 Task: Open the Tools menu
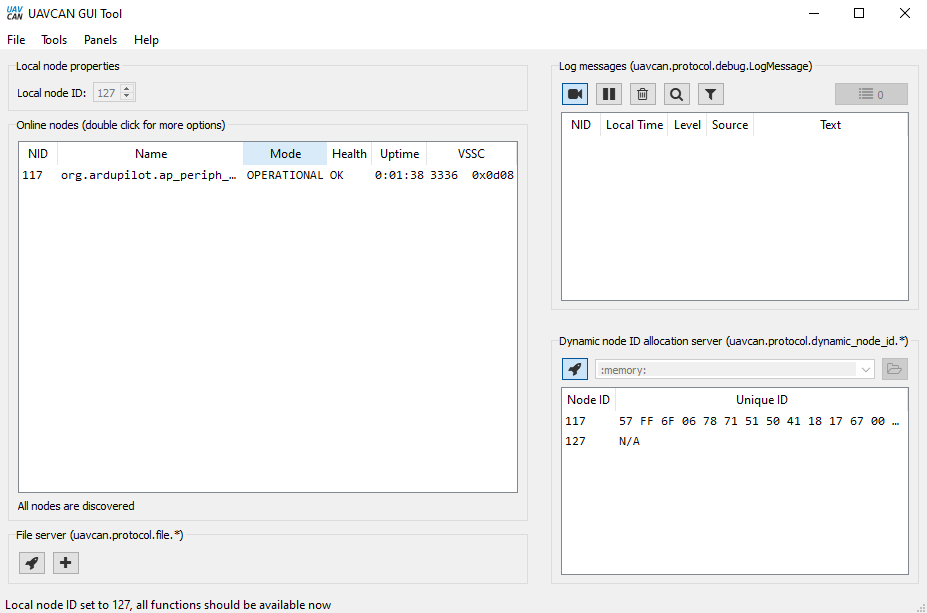coord(53,40)
